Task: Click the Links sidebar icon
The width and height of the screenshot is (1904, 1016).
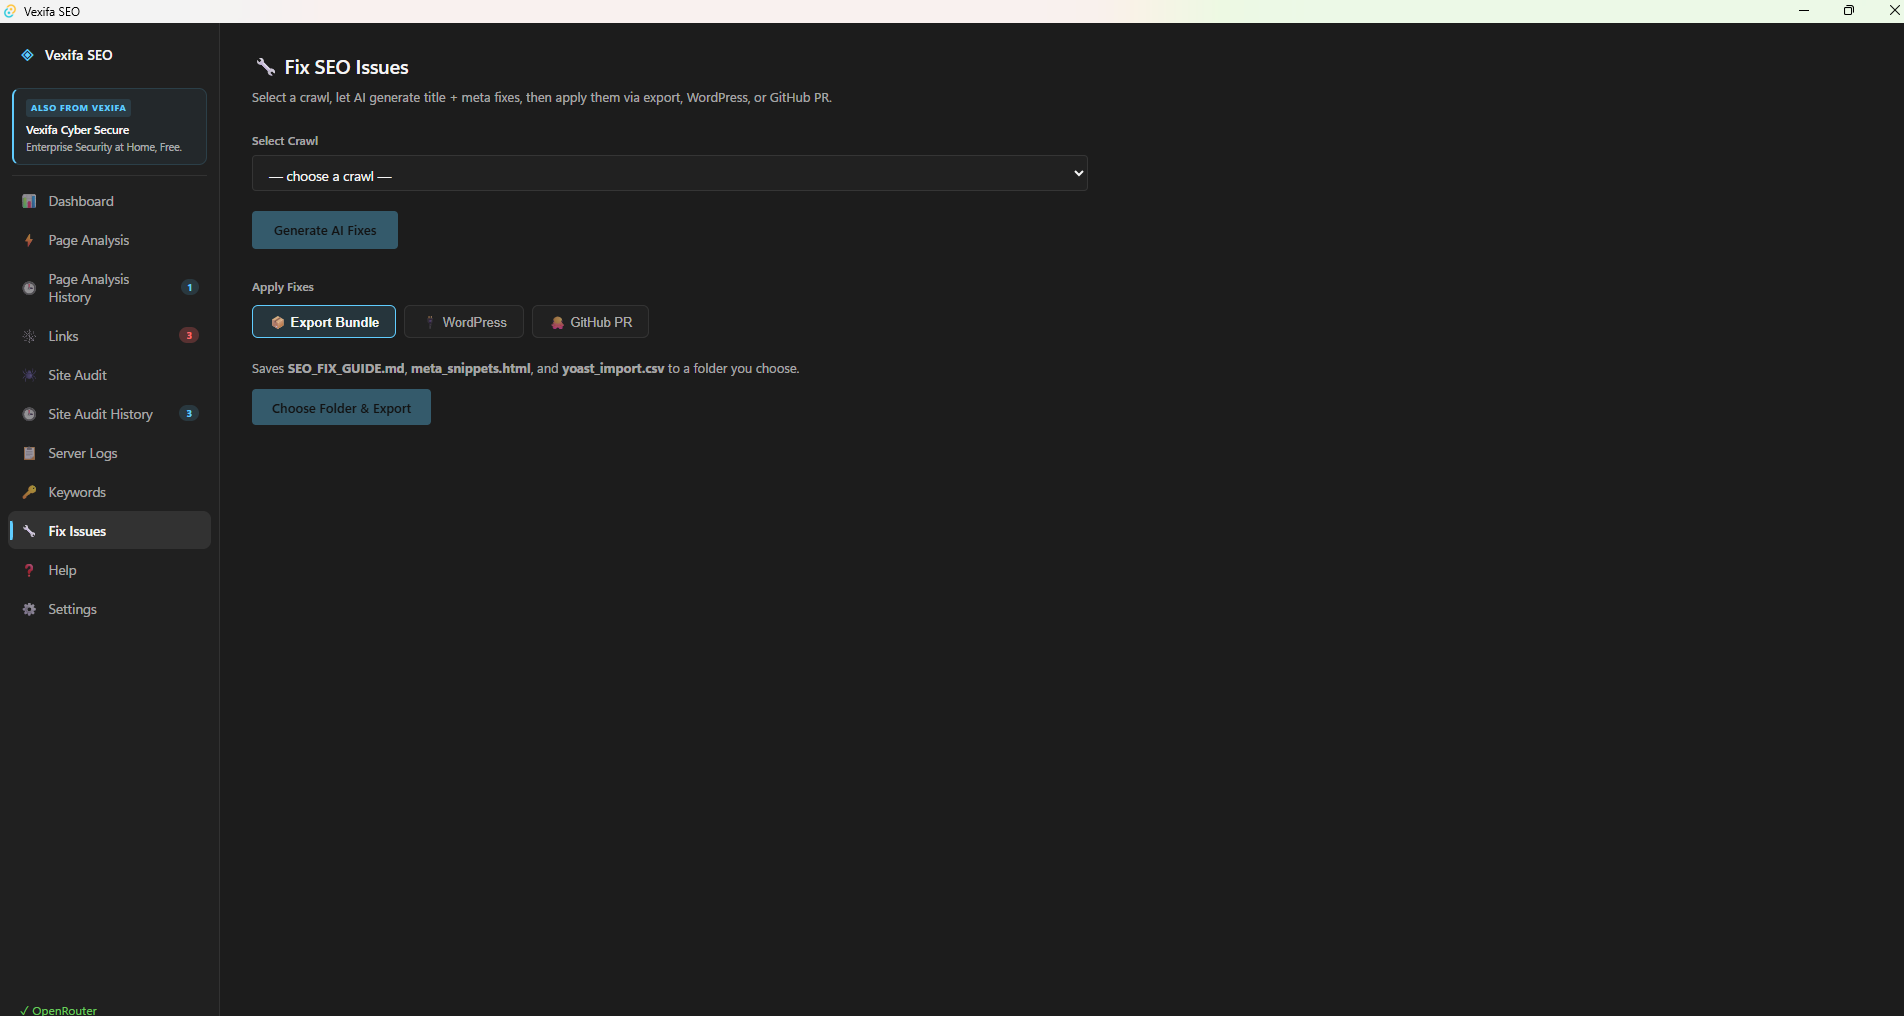Action: [29, 336]
